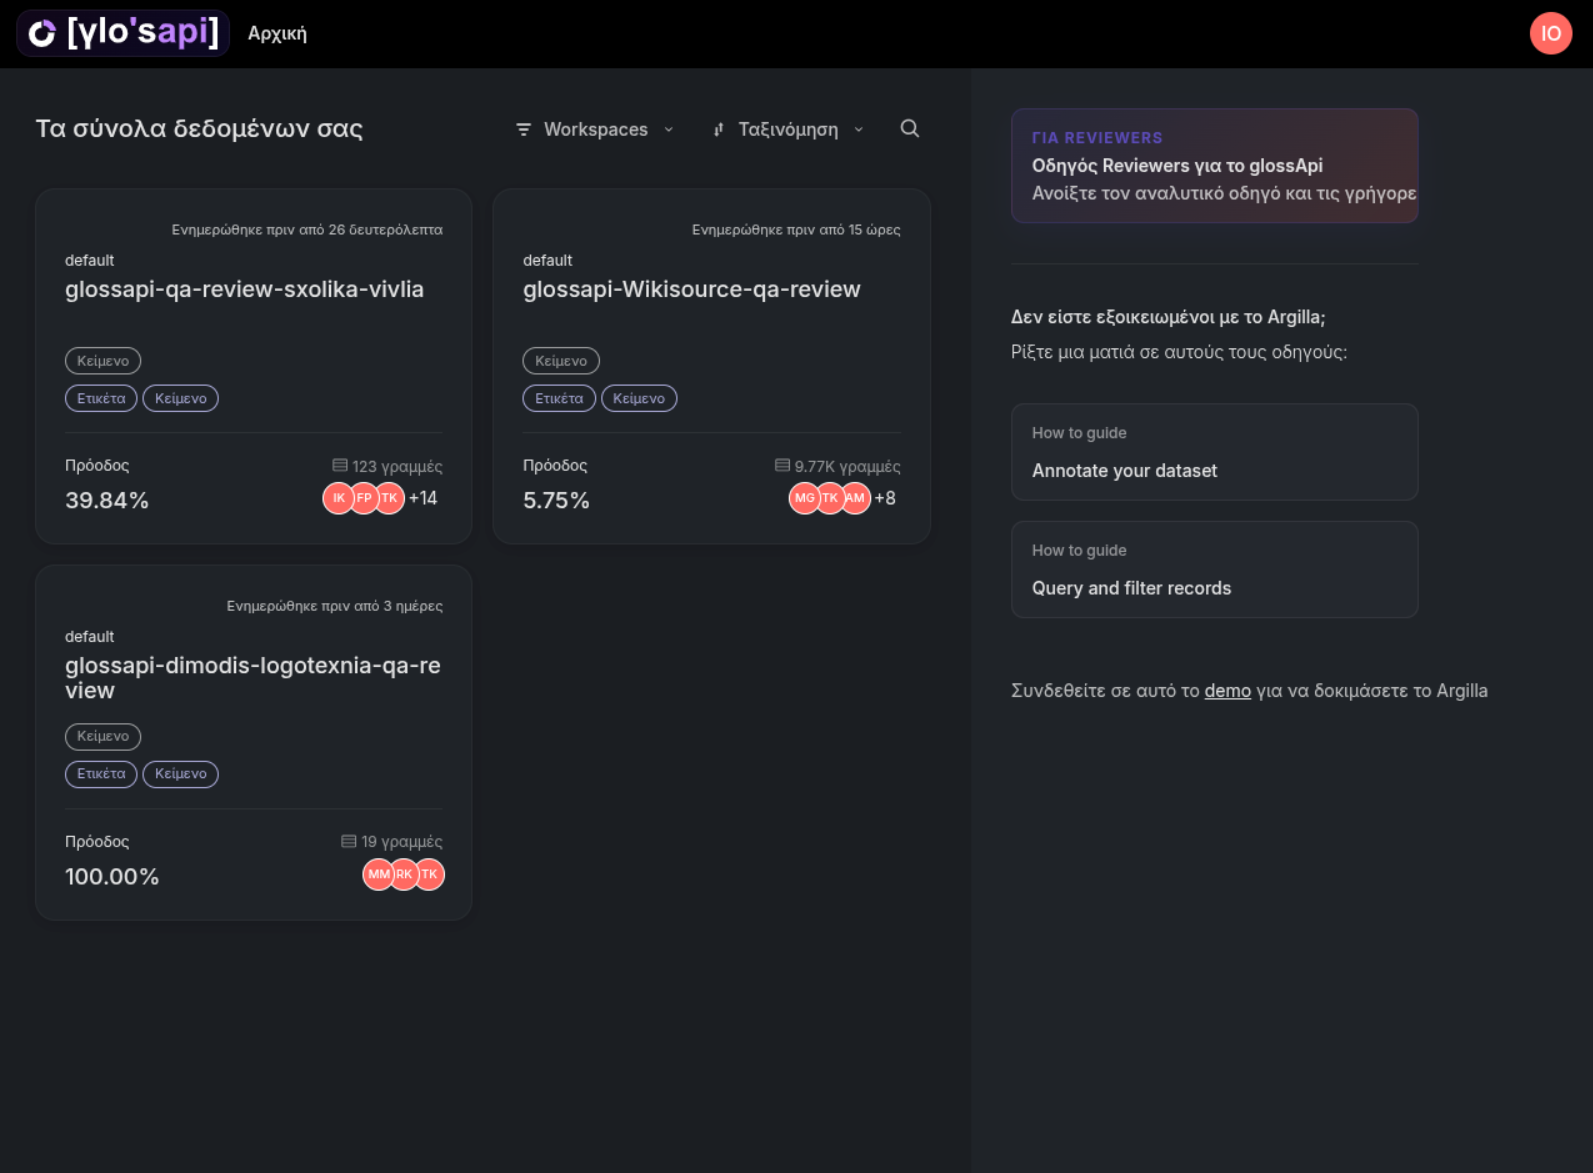Click the [γlo'sapi] logo
Image resolution: width=1593 pixels, height=1173 pixels.
click(x=123, y=33)
